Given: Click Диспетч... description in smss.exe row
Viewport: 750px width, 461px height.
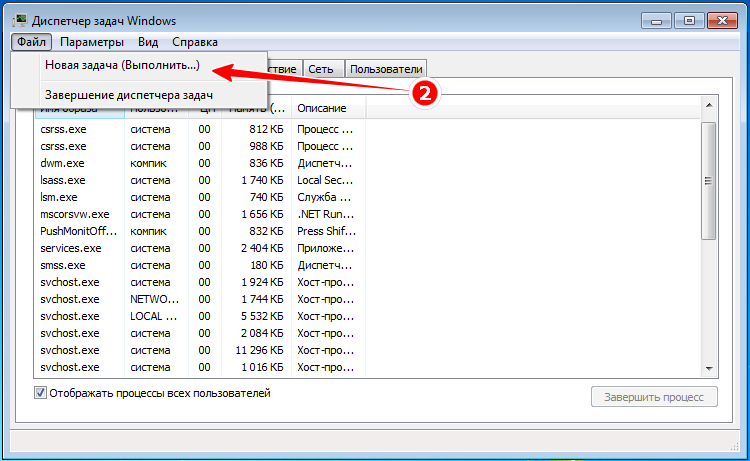Looking at the screenshot, I should pyautogui.click(x=325, y=265).
